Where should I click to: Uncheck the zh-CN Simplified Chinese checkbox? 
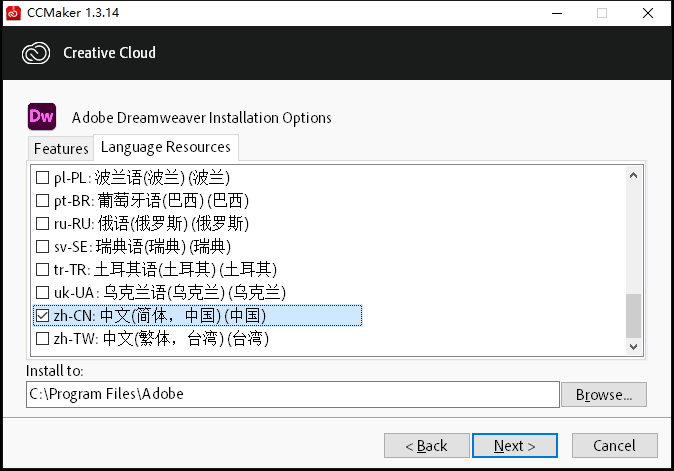click(42, 316)
